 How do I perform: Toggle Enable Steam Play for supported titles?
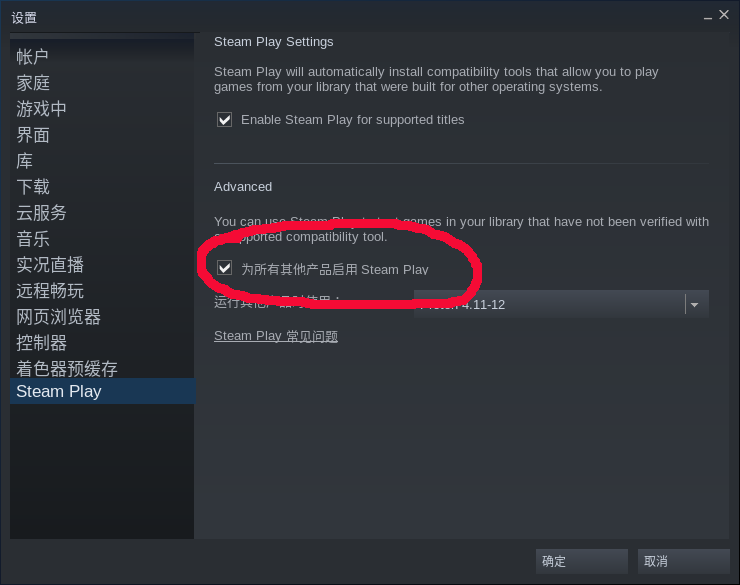click(x=225, y=120)
